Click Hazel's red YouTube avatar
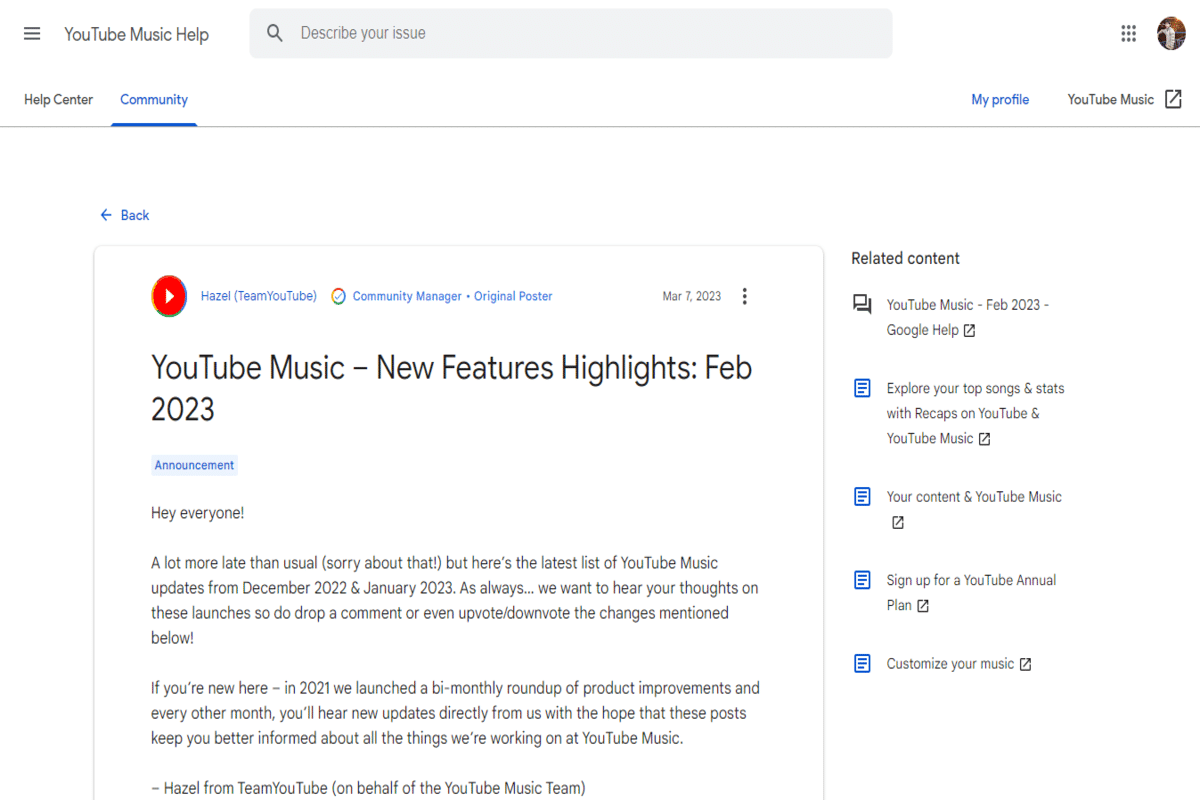The height and width of the screenshot is (800, 1200). (x=169, y=296)
